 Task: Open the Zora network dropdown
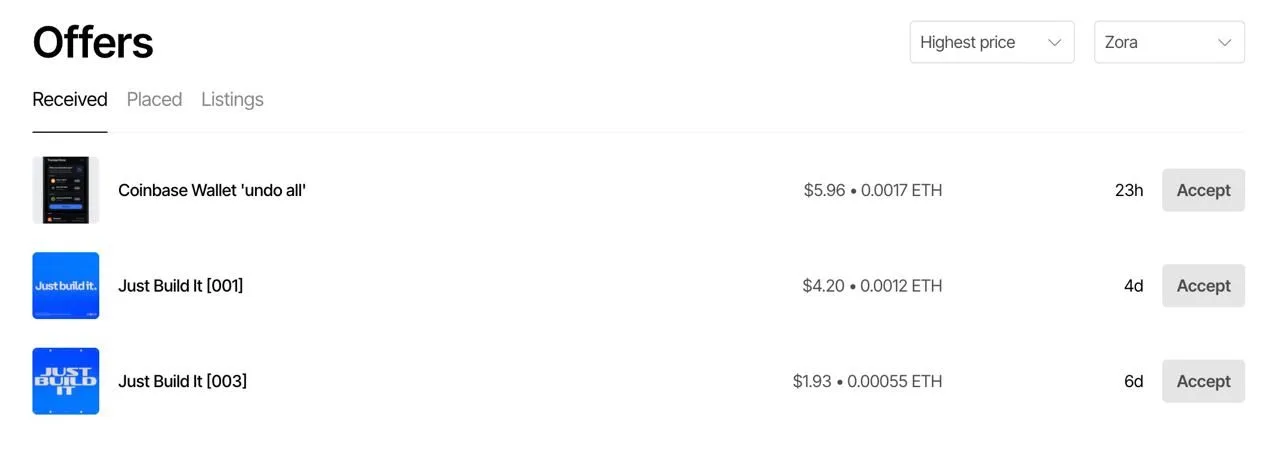click(x=1168, y=42)
